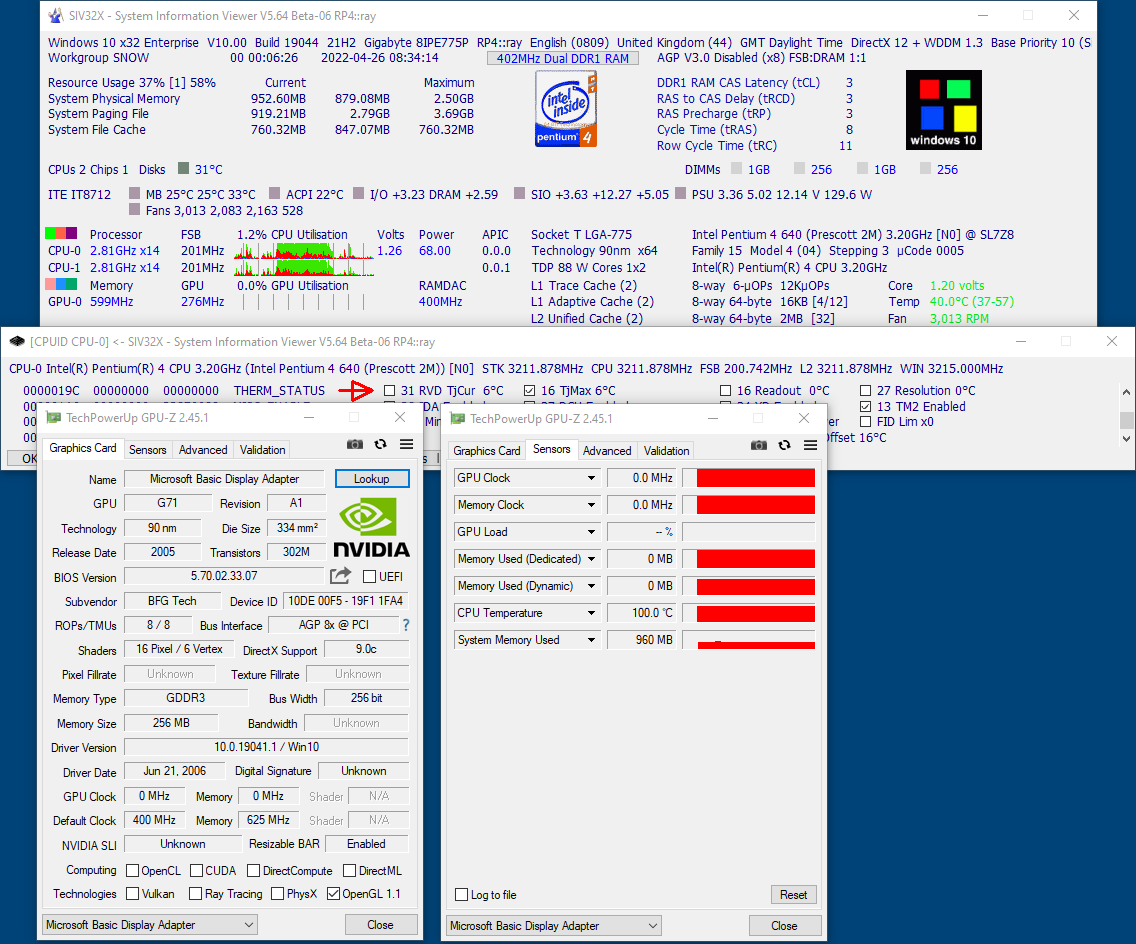Click the colored Processor indicator icon
The width and height of the screenshot is (1136, 944).
click(x=61, y=233)
